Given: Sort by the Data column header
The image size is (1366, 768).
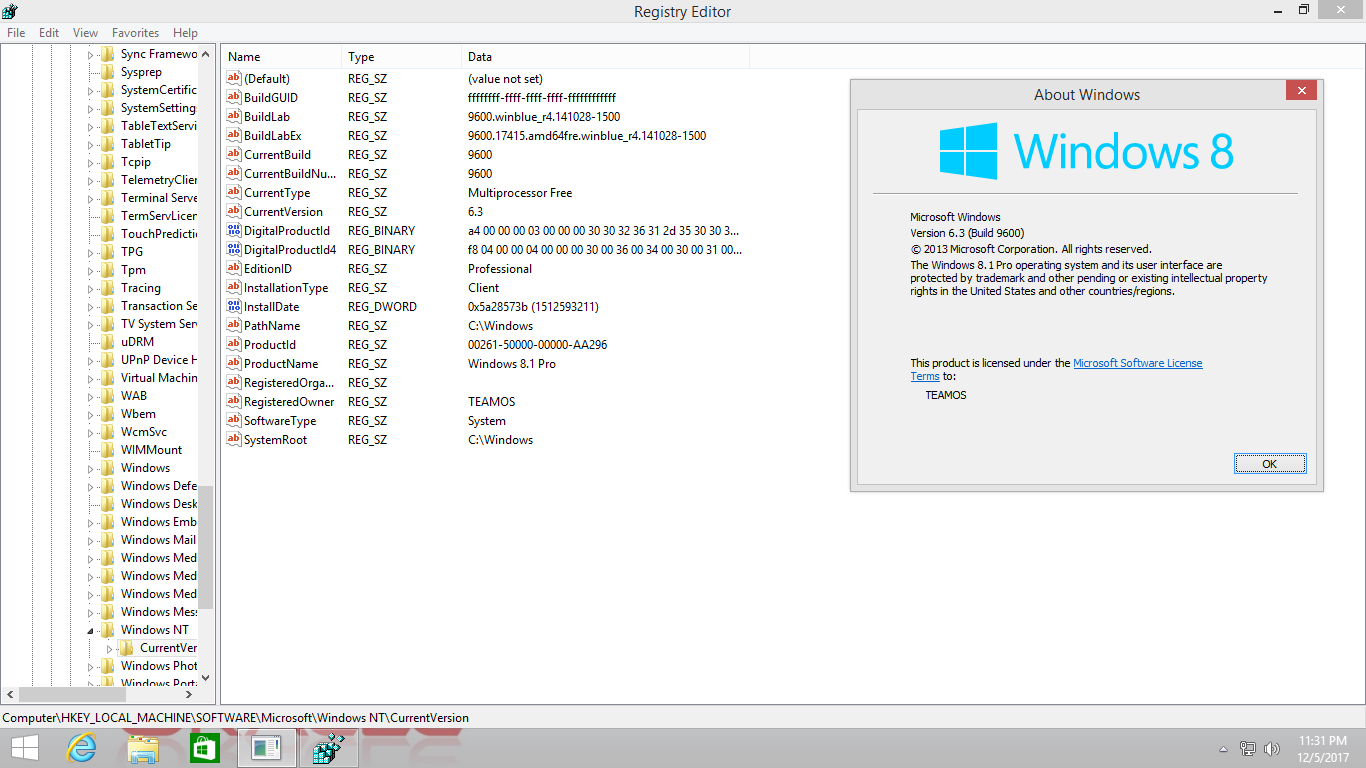Looking at the screenshot, I should point(605,57).
